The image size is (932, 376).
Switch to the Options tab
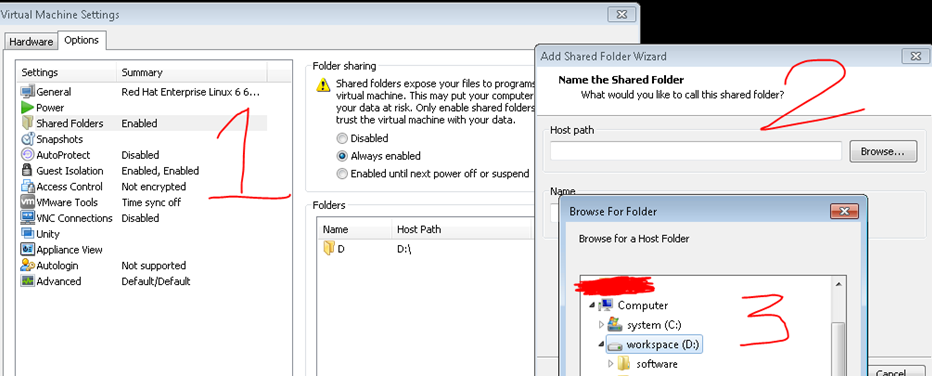pos(81,40)
